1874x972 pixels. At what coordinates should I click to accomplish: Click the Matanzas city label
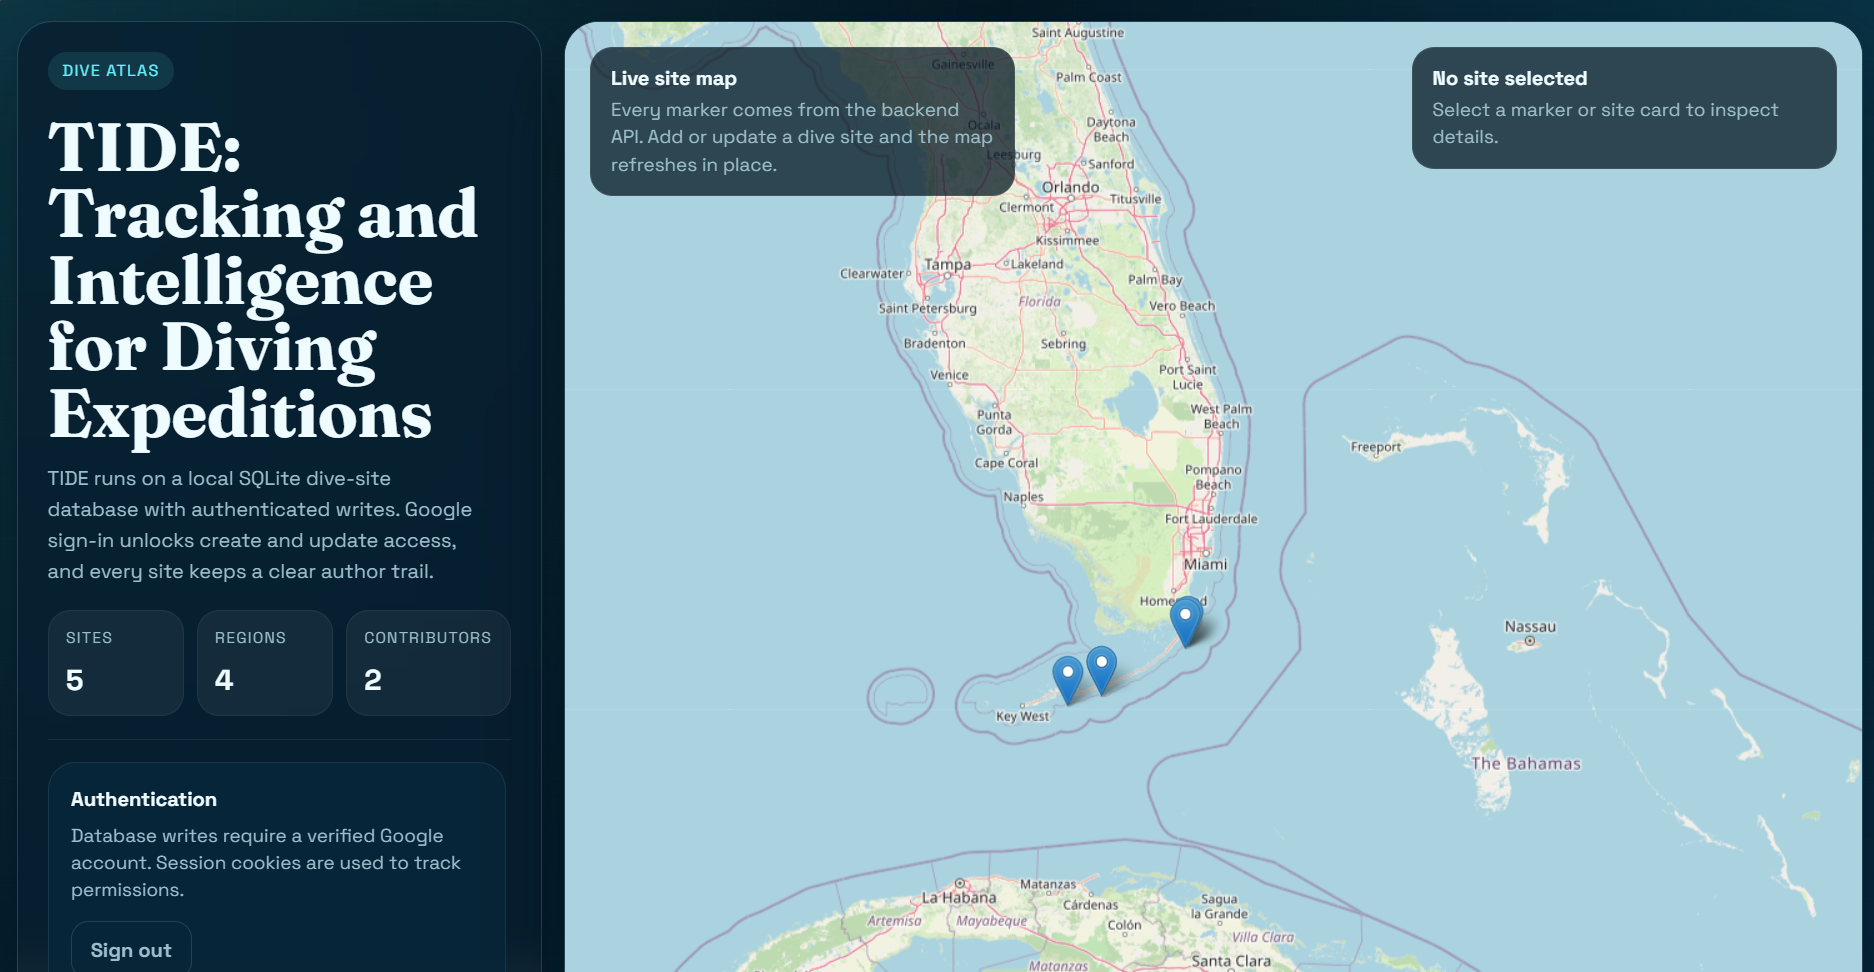(1048, 884)
